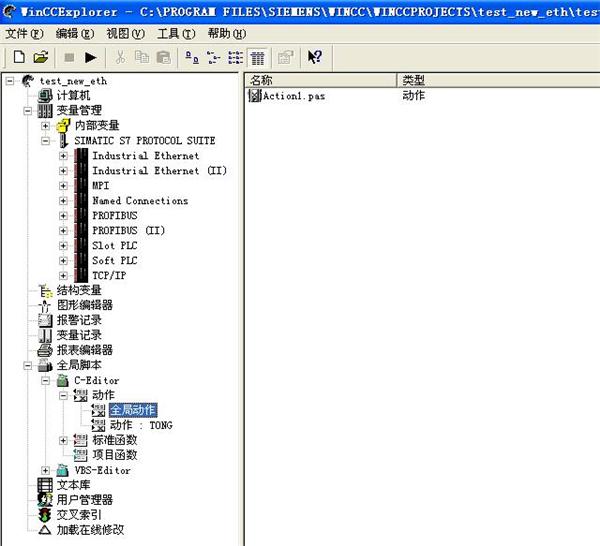Click the C-Editor node icon

[62, 380]
